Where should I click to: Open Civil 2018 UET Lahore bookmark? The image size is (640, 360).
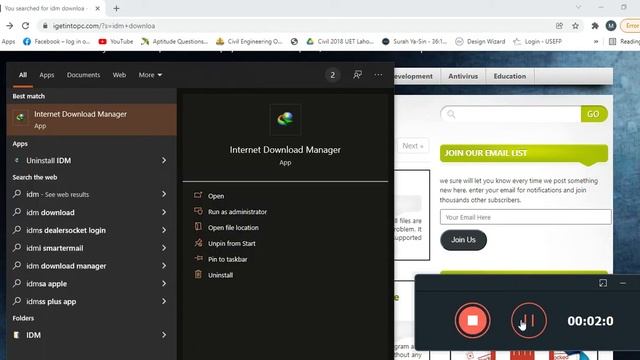click(x=340, y=42)
